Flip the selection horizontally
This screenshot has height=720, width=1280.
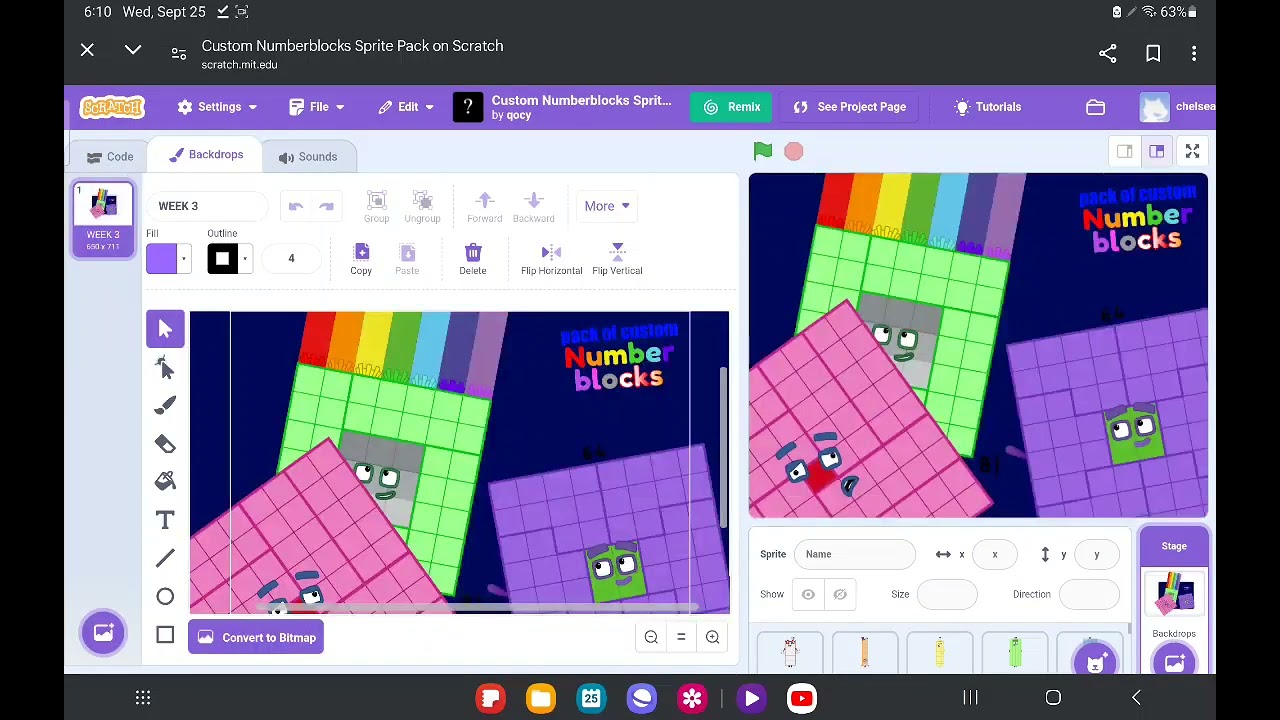(551, 259)
